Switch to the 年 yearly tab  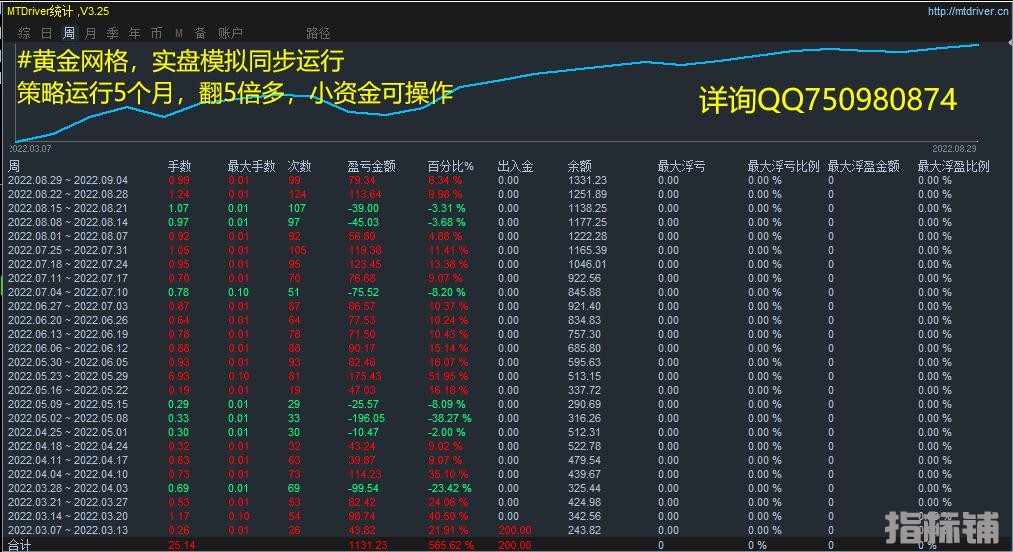click(x=134, y=33)
